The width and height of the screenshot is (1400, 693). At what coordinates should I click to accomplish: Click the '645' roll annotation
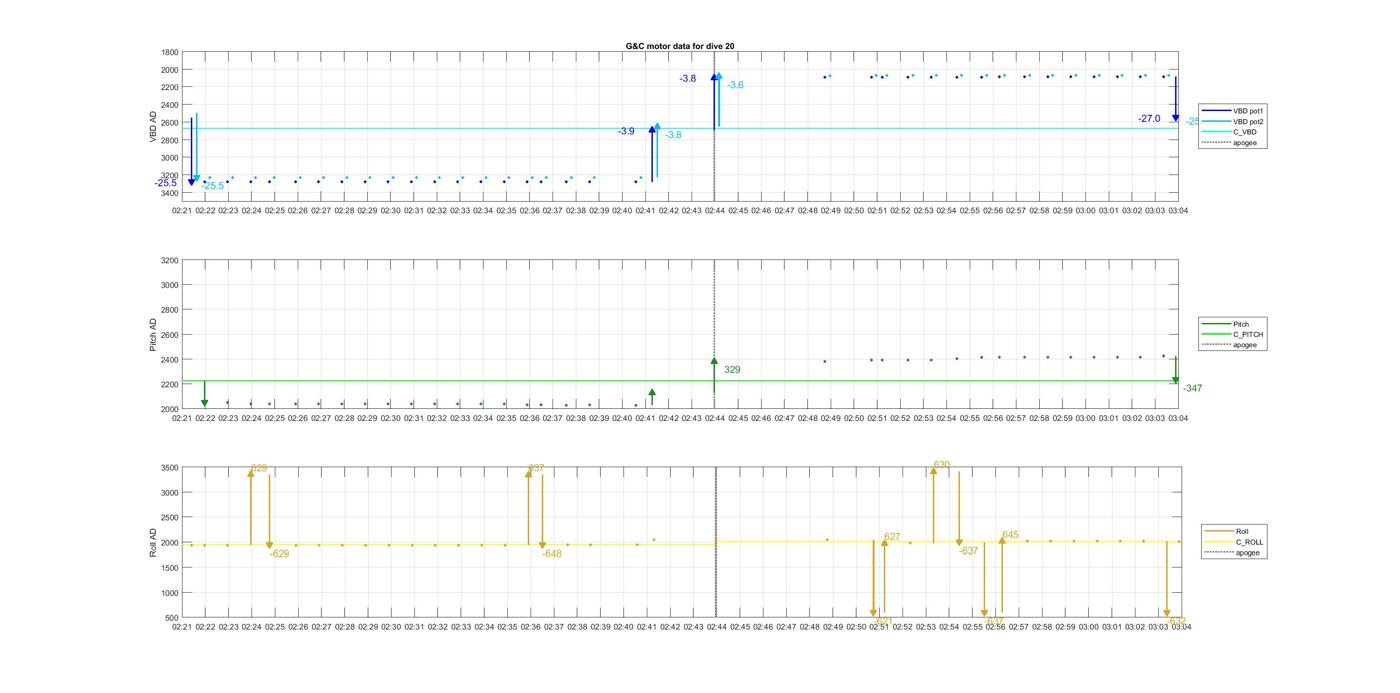(1010, 535)
